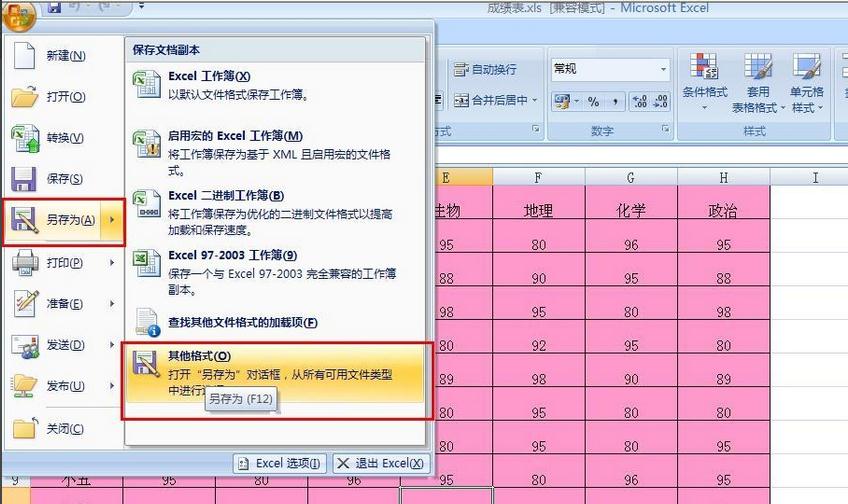Click the Office button orb
Screen dimensions: 848x504
pyautogui.click(x=18, y=14)
